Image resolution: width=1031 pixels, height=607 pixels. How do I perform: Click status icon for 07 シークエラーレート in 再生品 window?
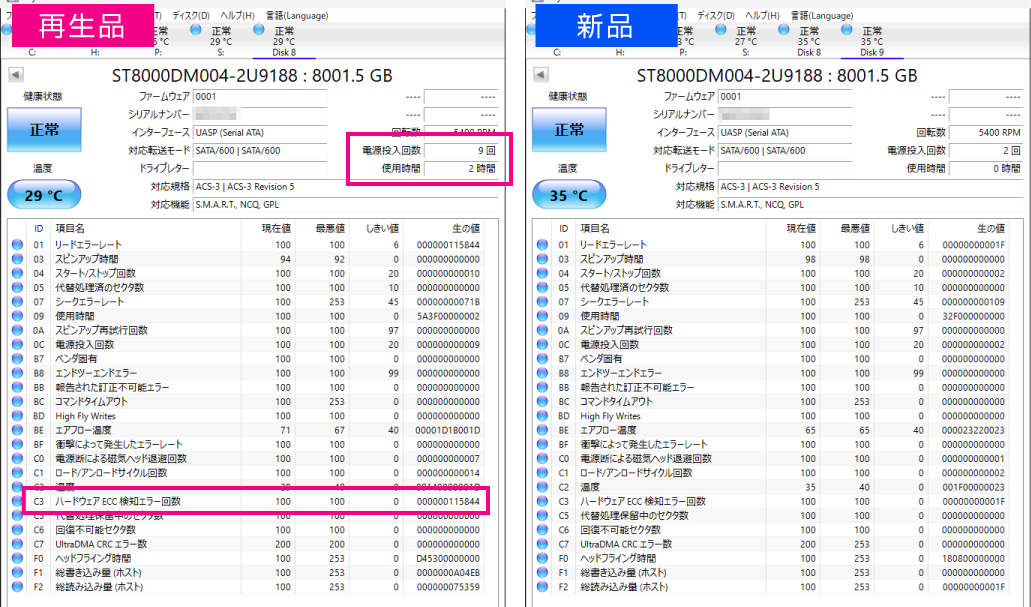(17, 302)
